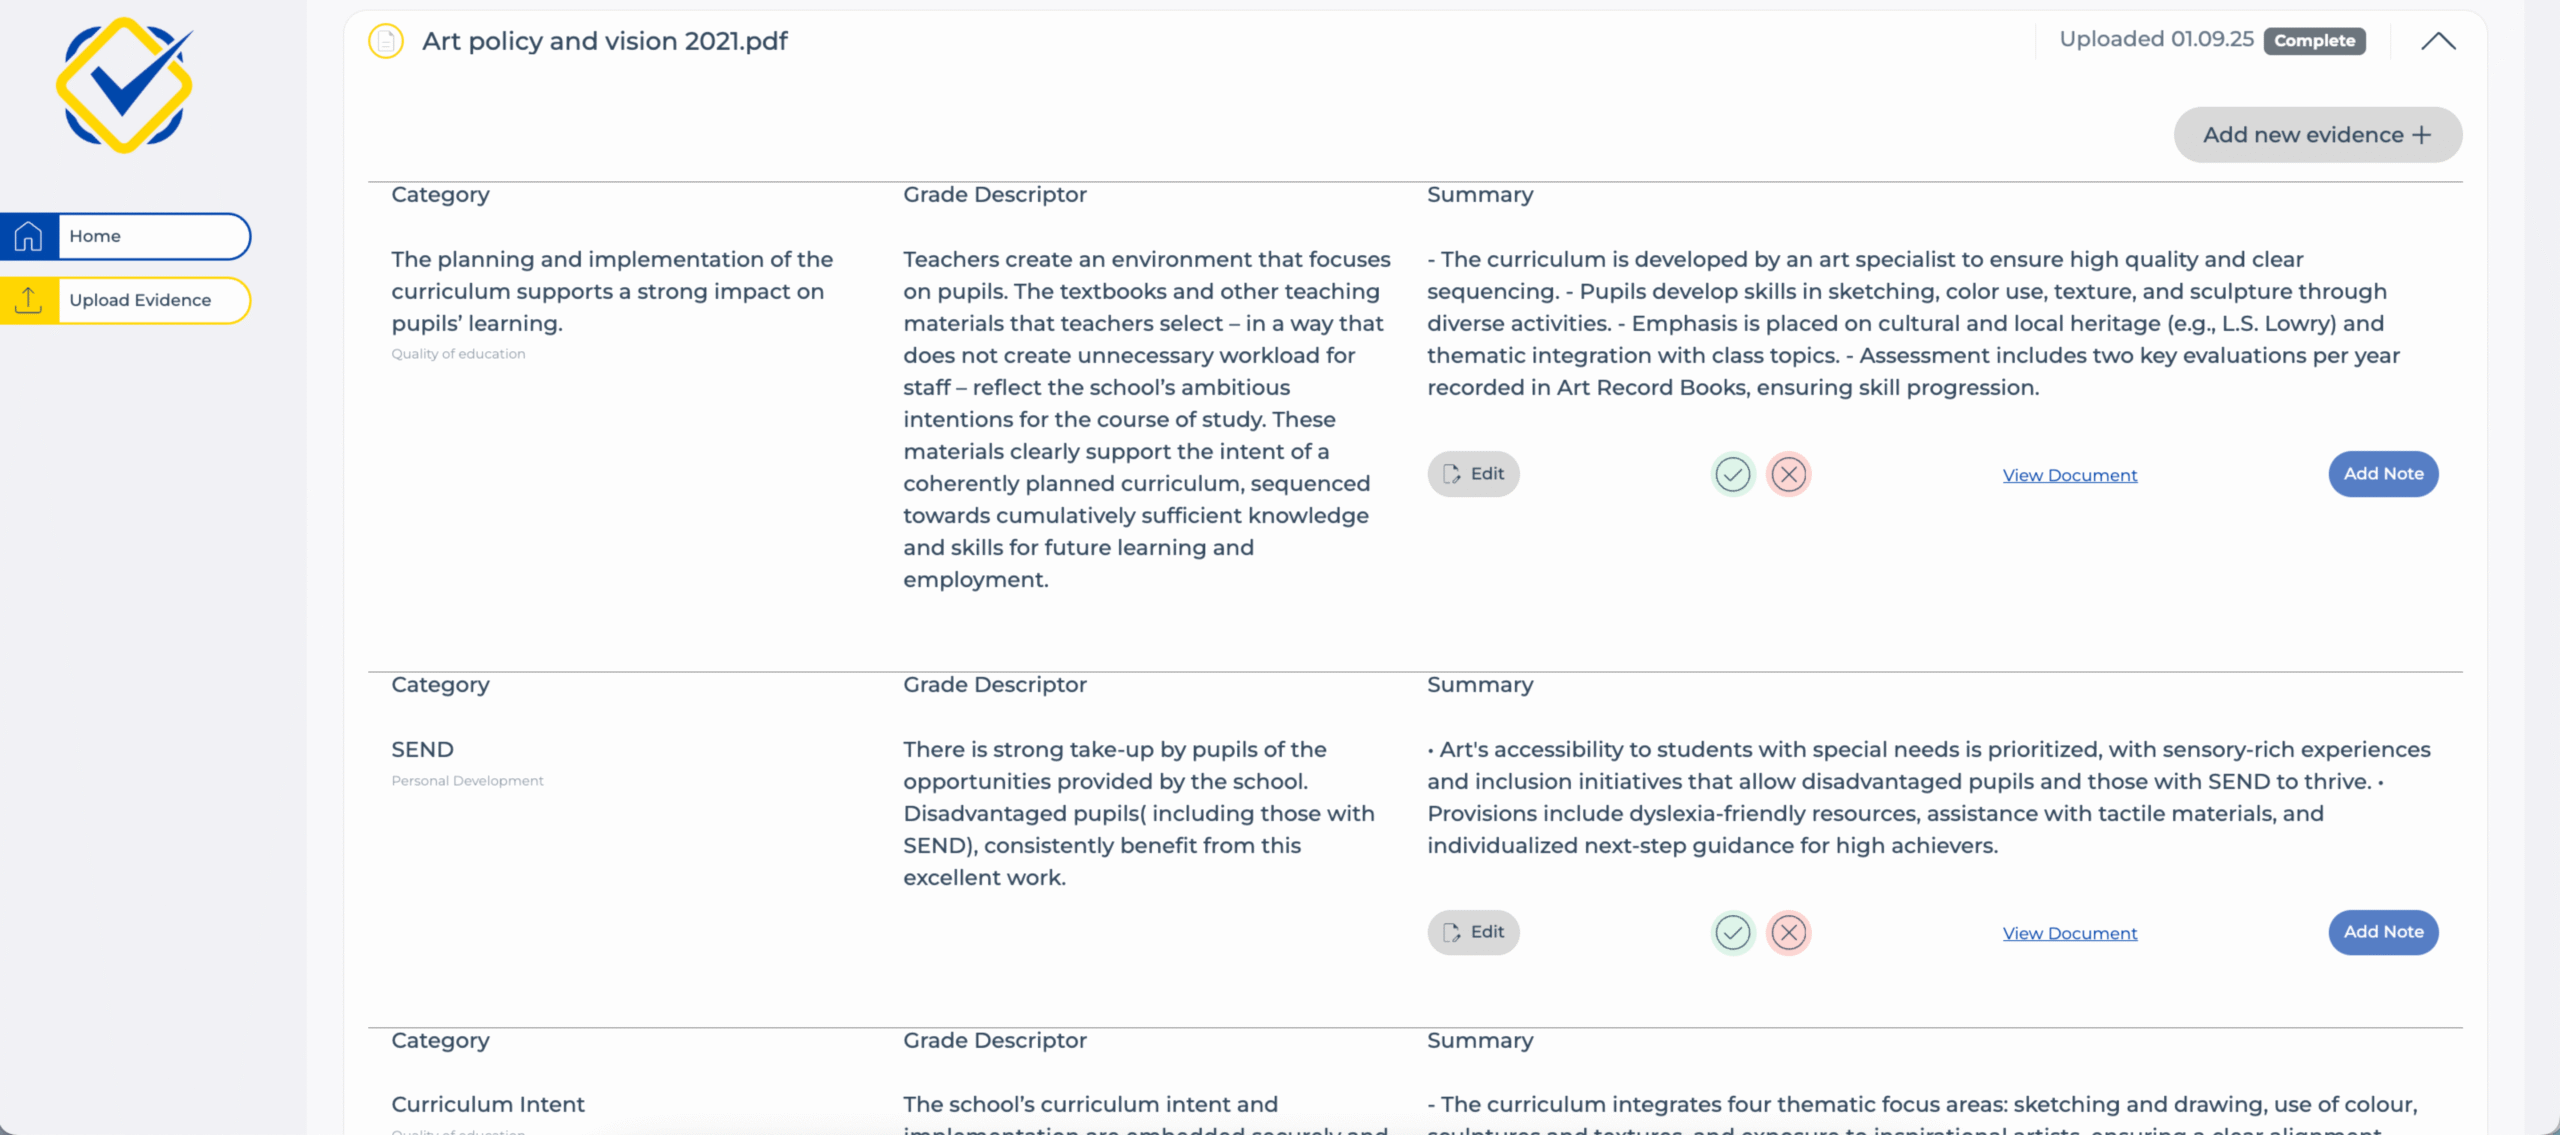Click the Add new evidence button

pos(2317,135)
